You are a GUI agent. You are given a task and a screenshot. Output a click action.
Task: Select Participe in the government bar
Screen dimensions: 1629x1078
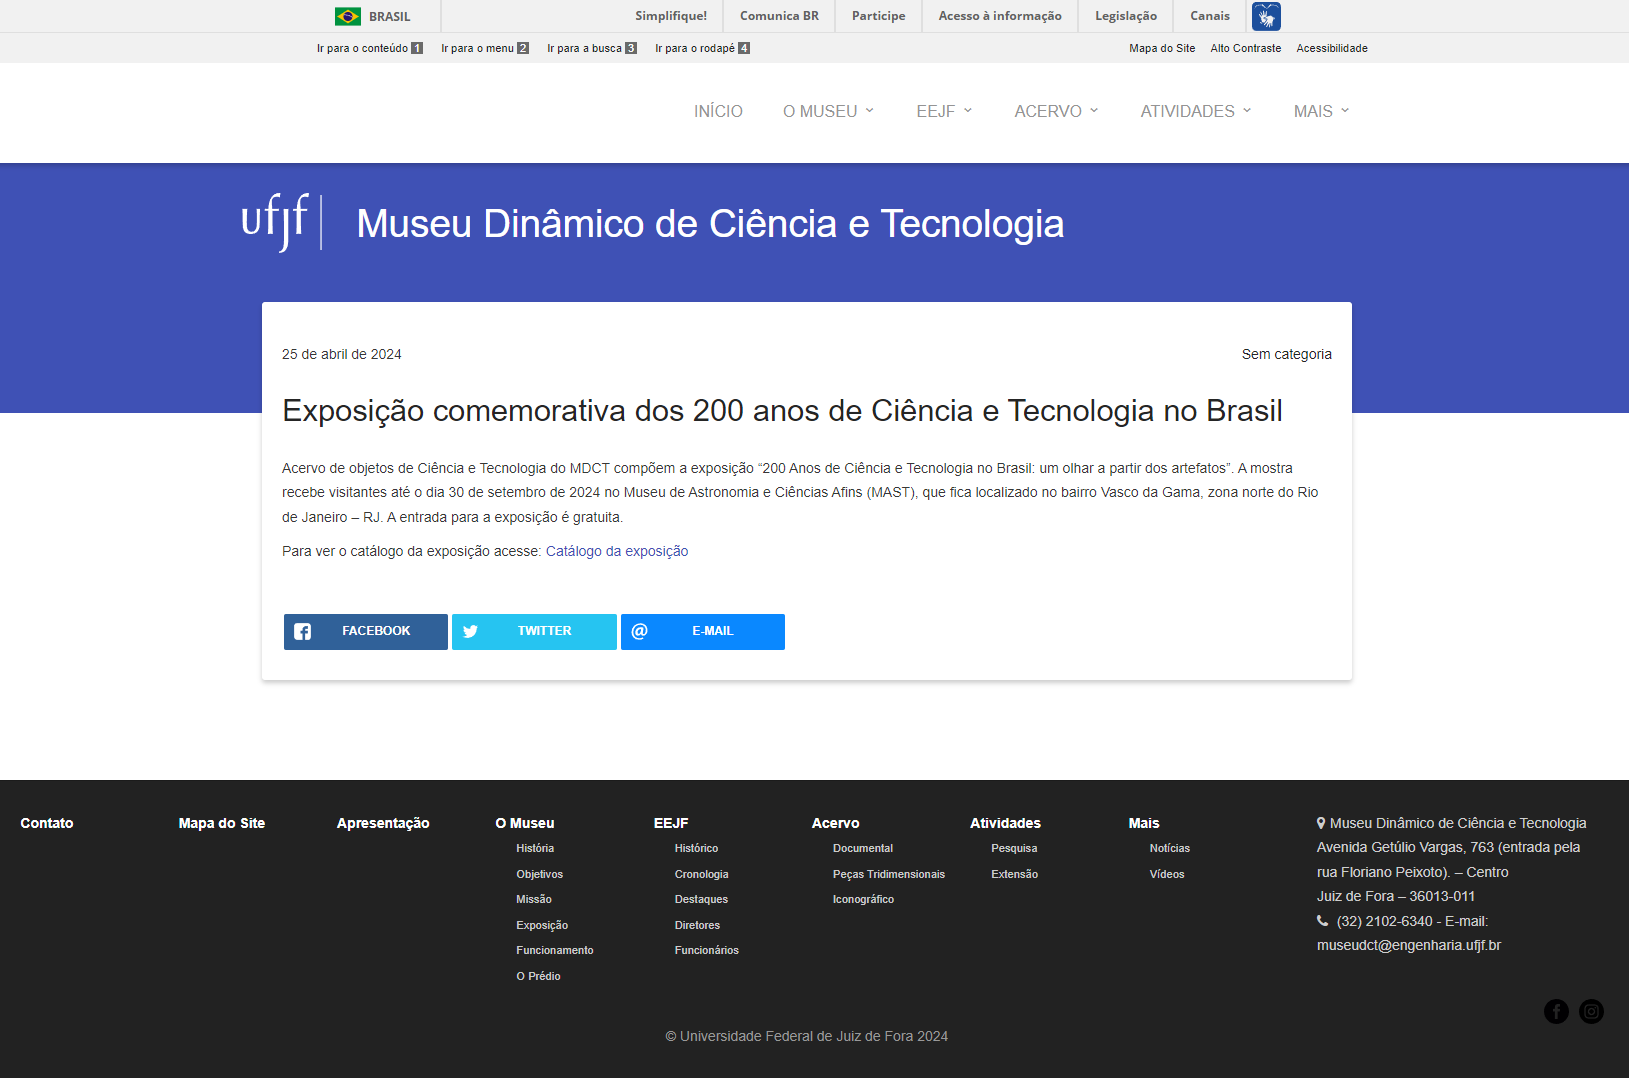point(879,16)
